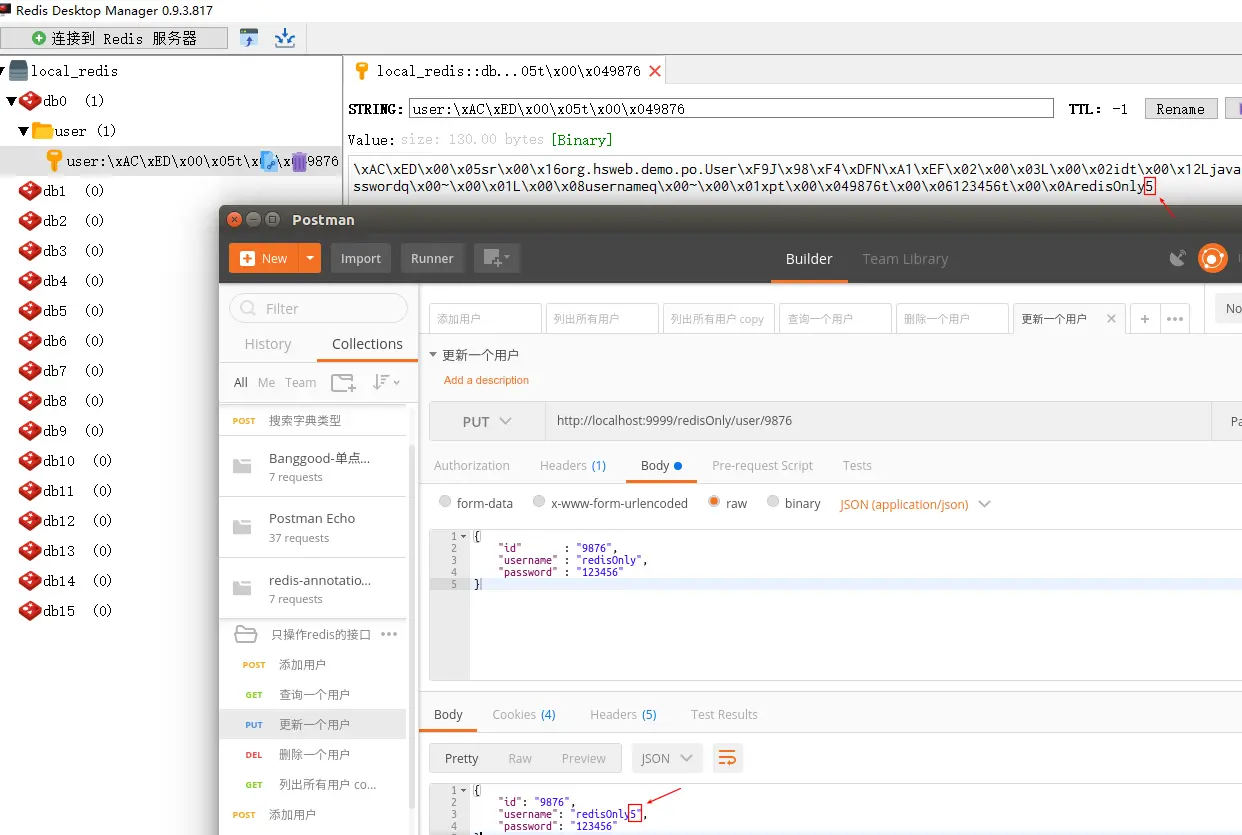
Task: Click the Runner button in Postman
Action: 432,258
